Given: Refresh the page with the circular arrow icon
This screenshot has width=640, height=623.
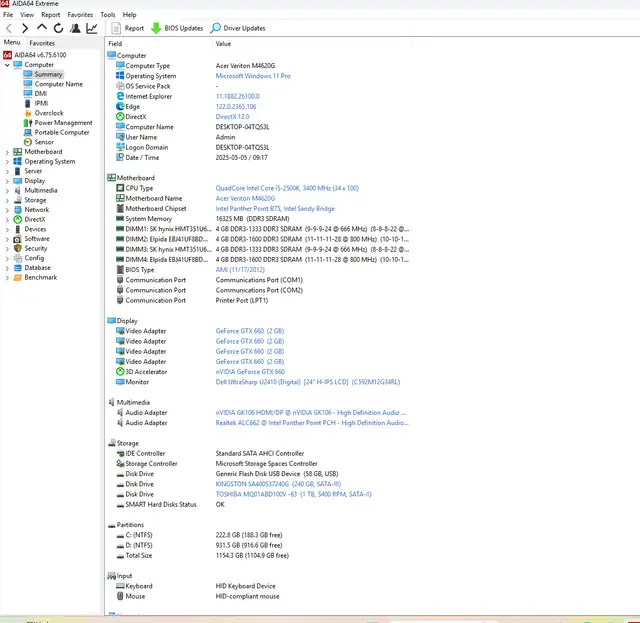Looking at the screenshot, I should (58, 28).
